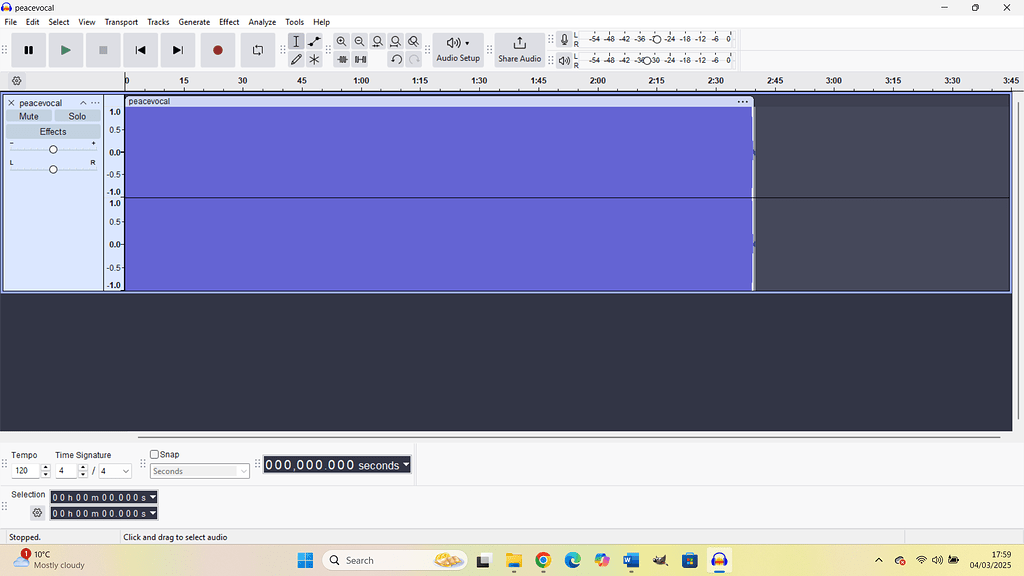This screenshot has width=1024, height=576.
Task: Solo the peacevocal track
Action: coord(77,115)
